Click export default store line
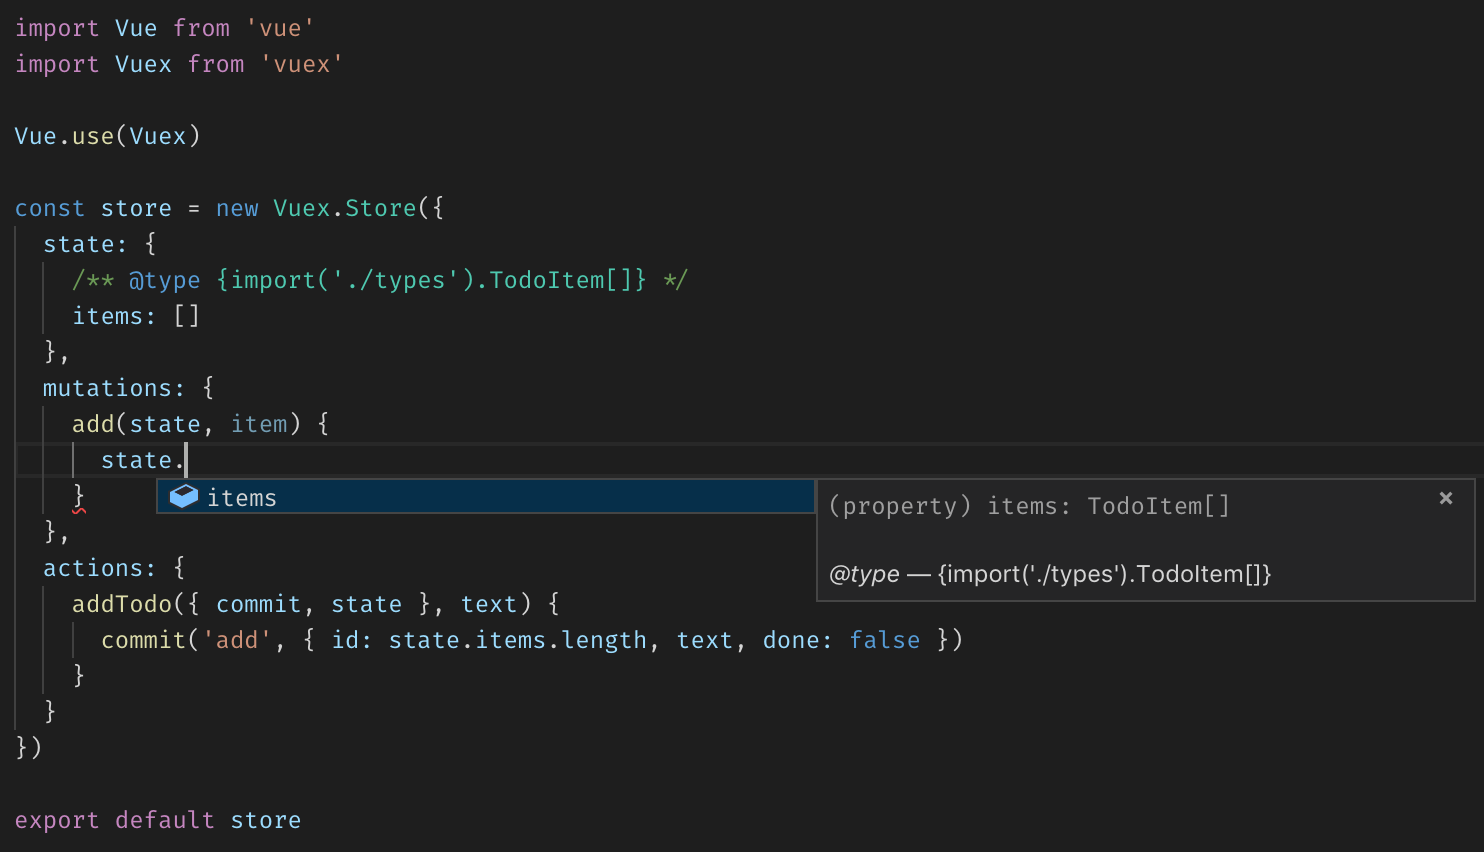1484x852 pixels. [157, 820]
